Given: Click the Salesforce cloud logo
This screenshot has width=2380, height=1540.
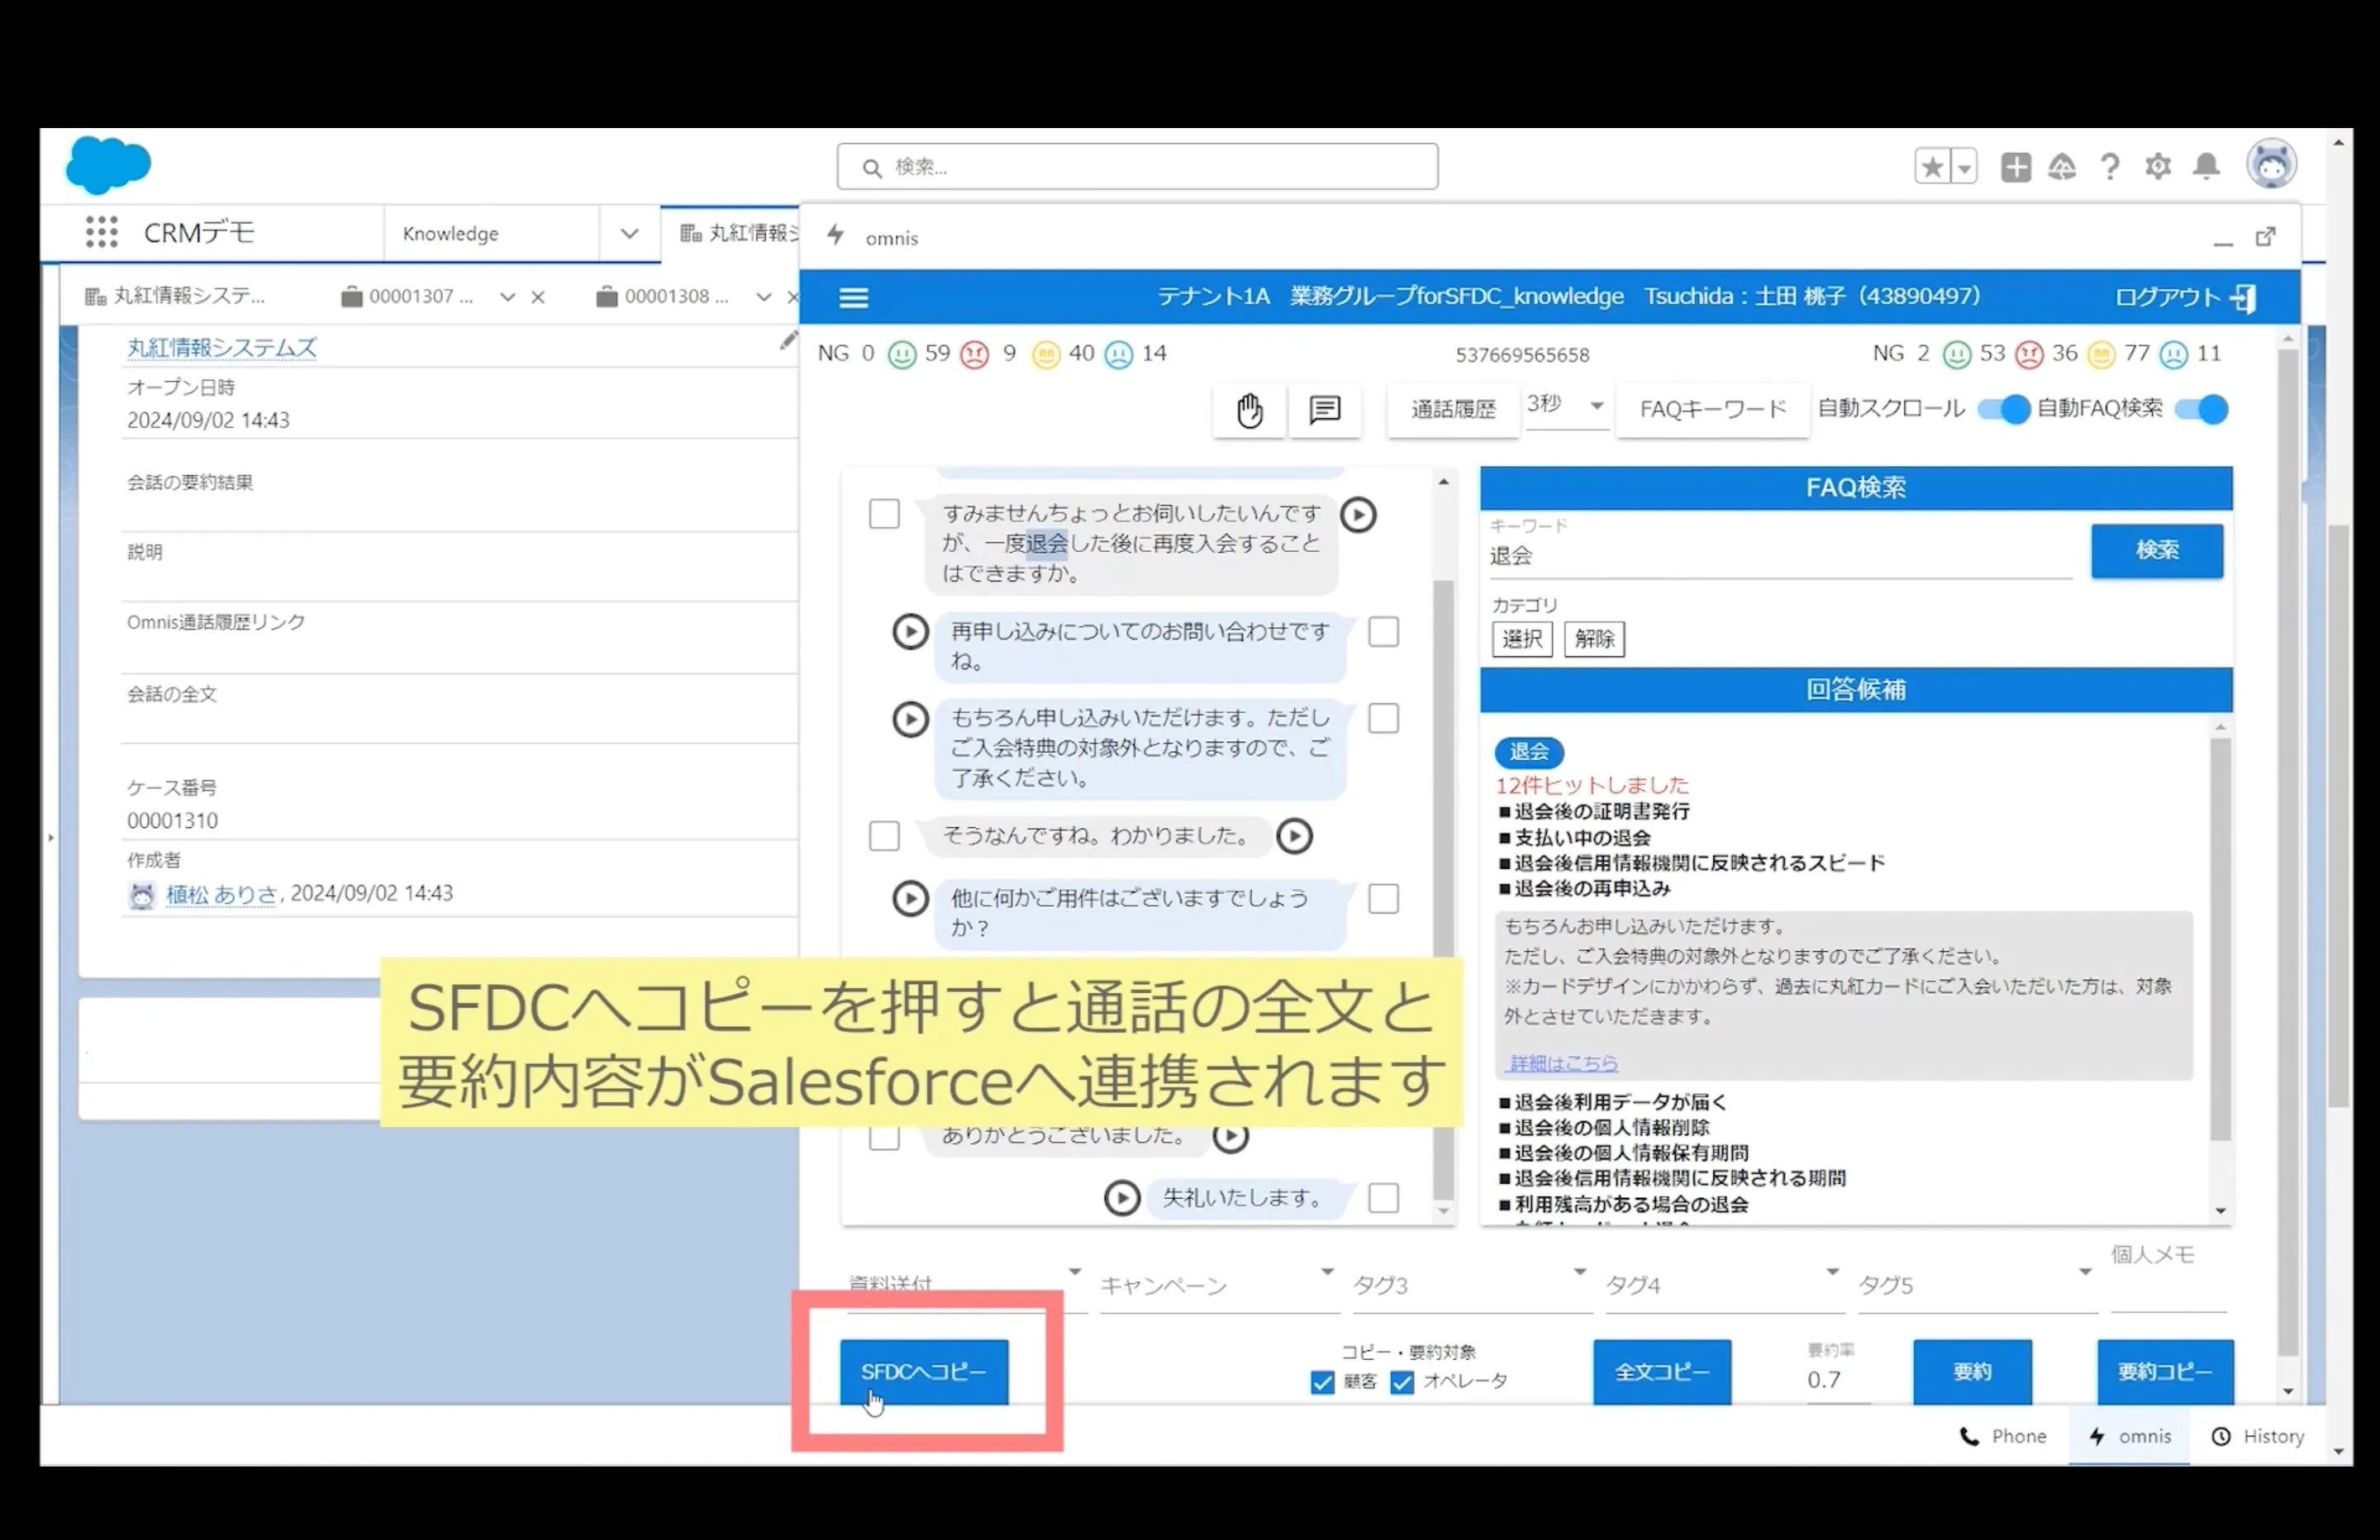Looking at the screenshot, I should point(108,165).
